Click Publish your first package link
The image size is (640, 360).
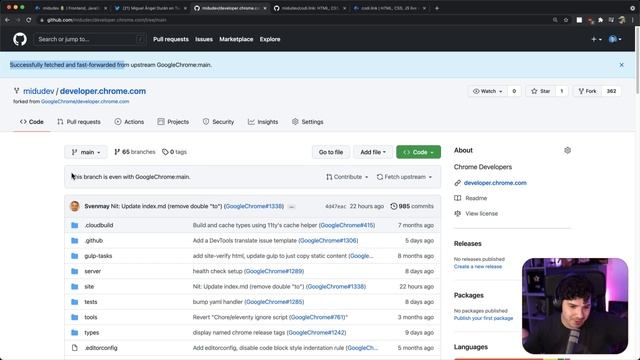(x=483, y=318)
